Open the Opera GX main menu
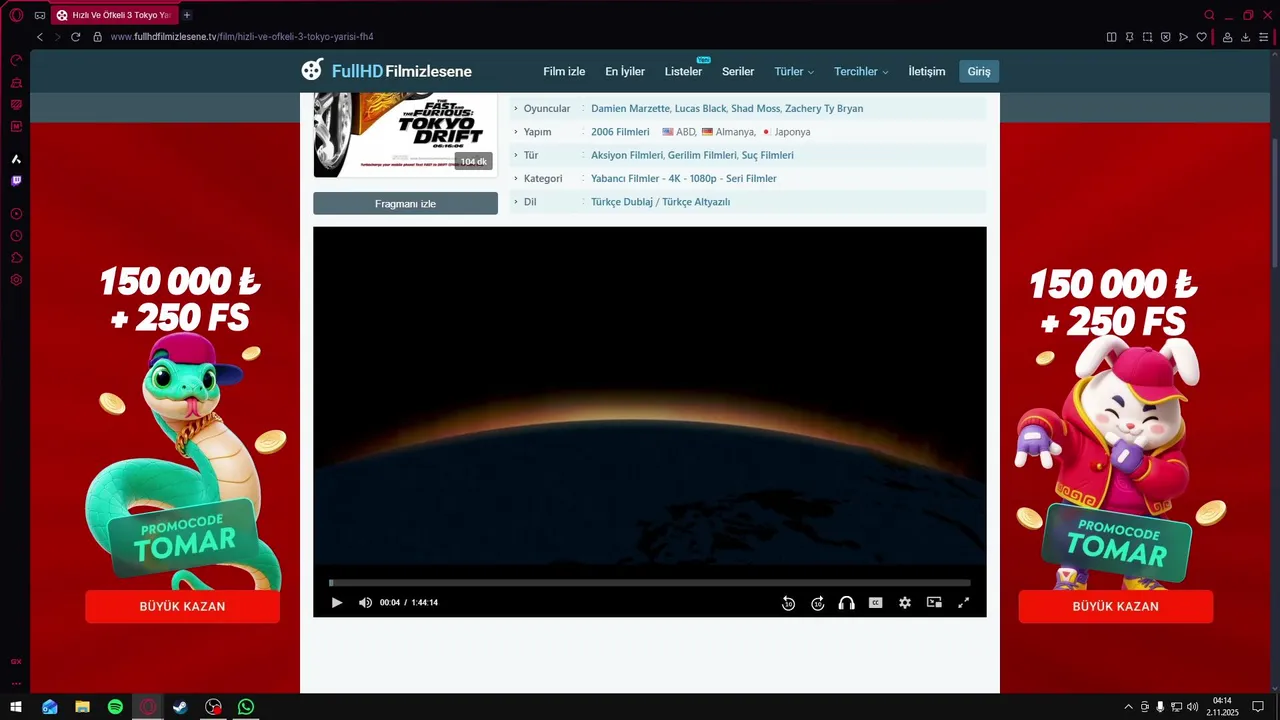Viewport: 1280px width, 720px height. pyautogui.click(x=16, y=15)
